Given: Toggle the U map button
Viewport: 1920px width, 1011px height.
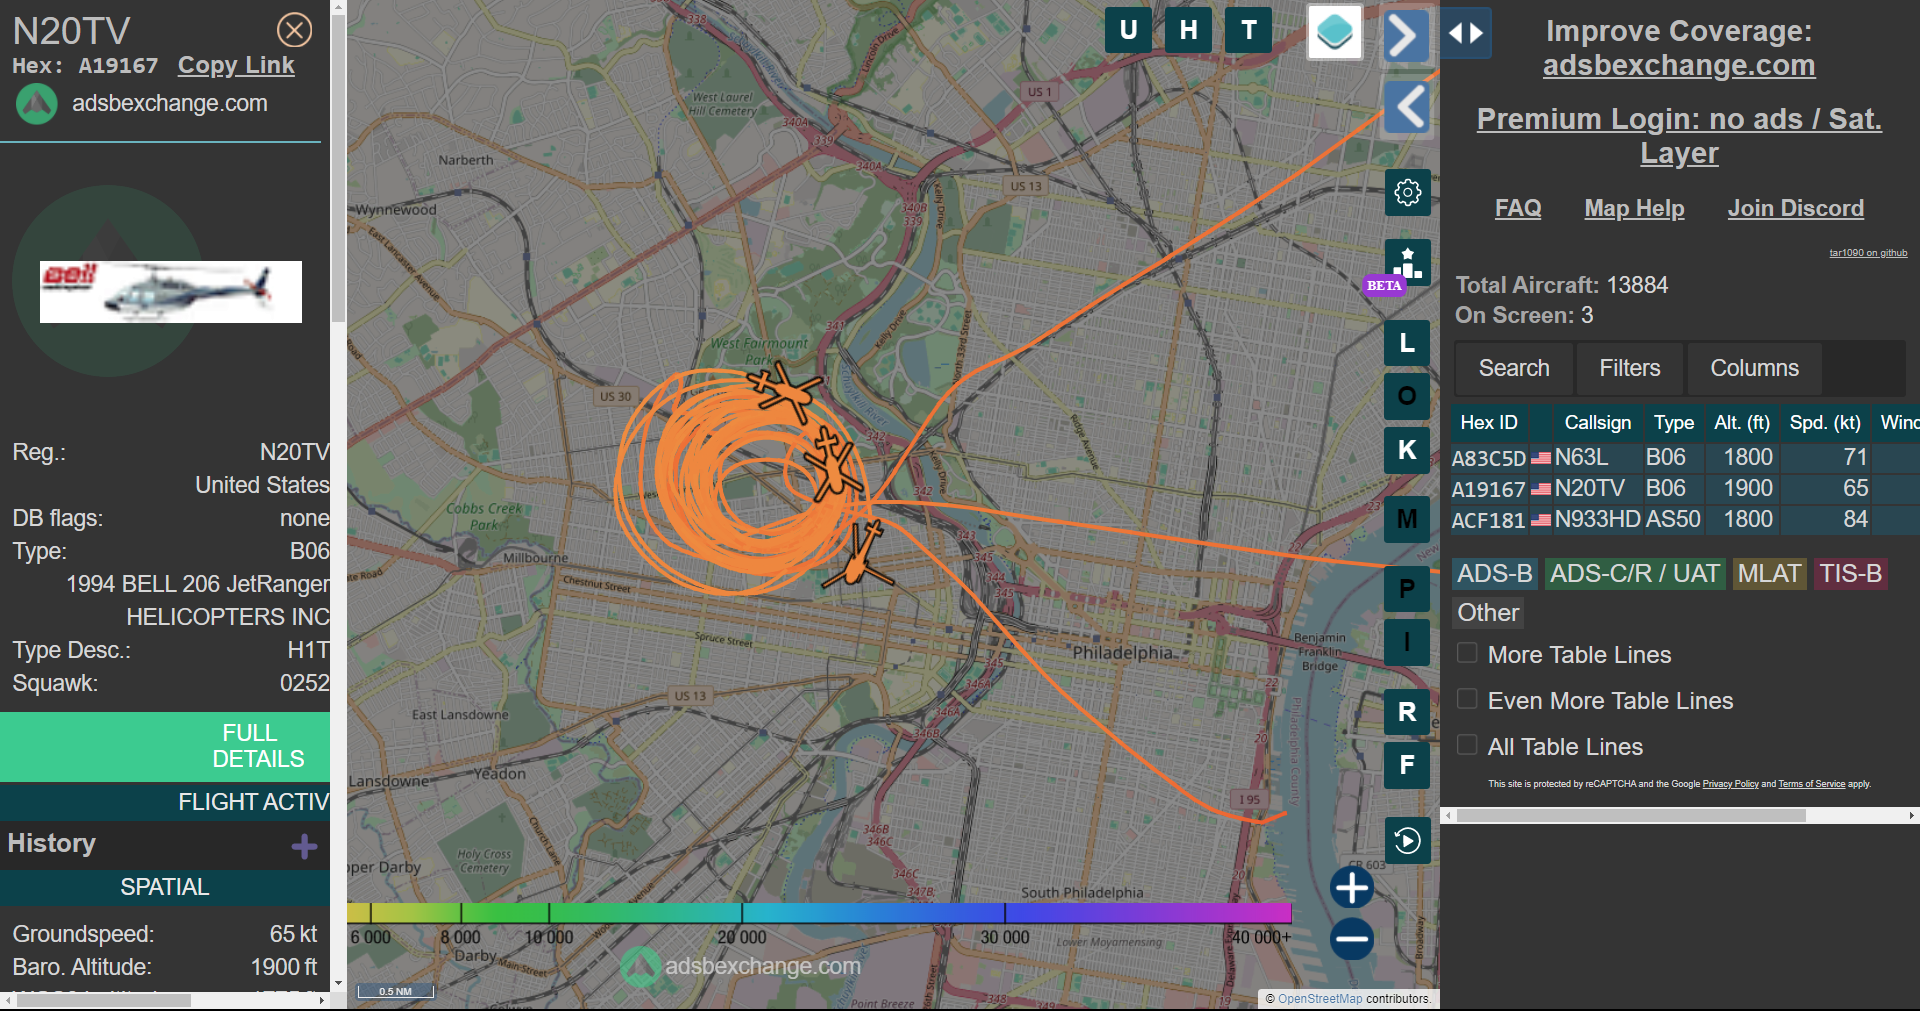Looking at the screenshot, I should [1128, 30].
